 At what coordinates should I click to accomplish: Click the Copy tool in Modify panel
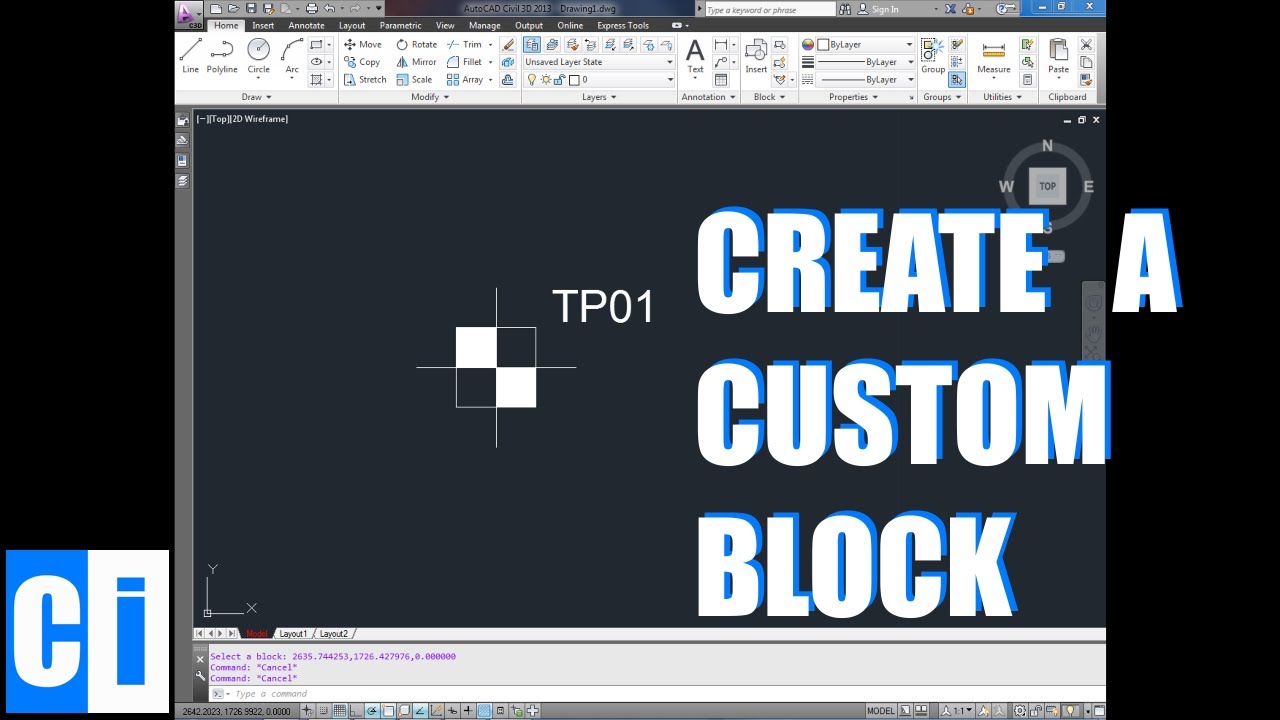[x=362, y=62]
